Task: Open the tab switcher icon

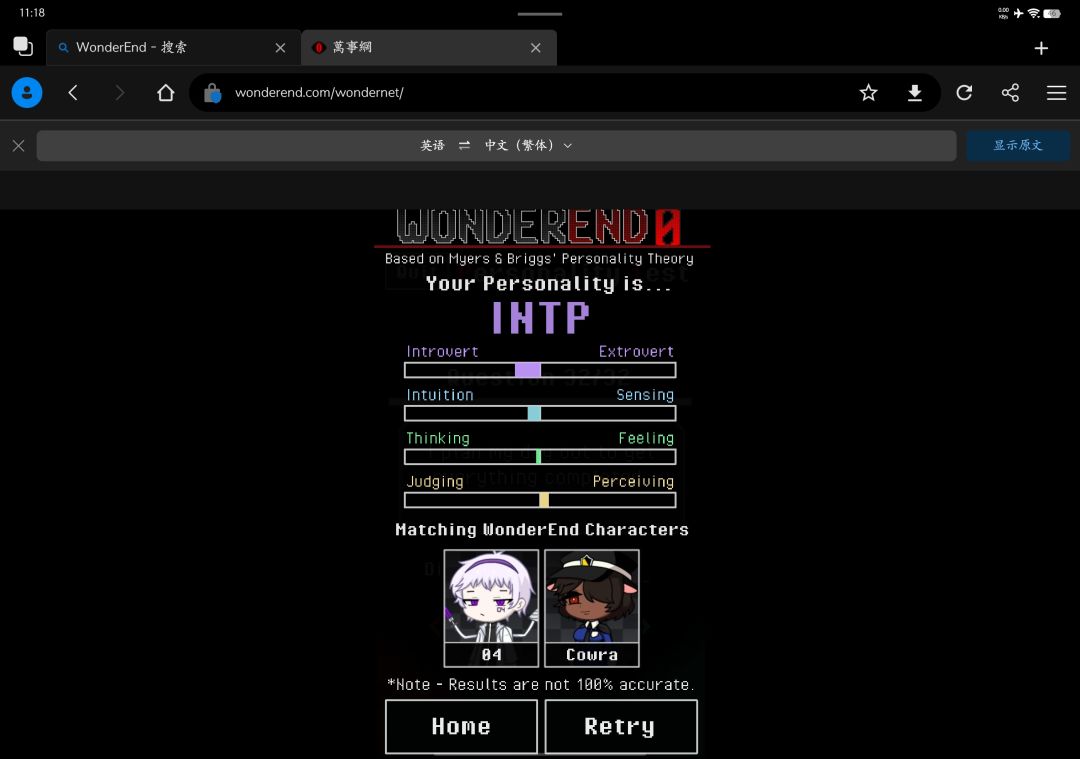Action: tap(23, 46)
